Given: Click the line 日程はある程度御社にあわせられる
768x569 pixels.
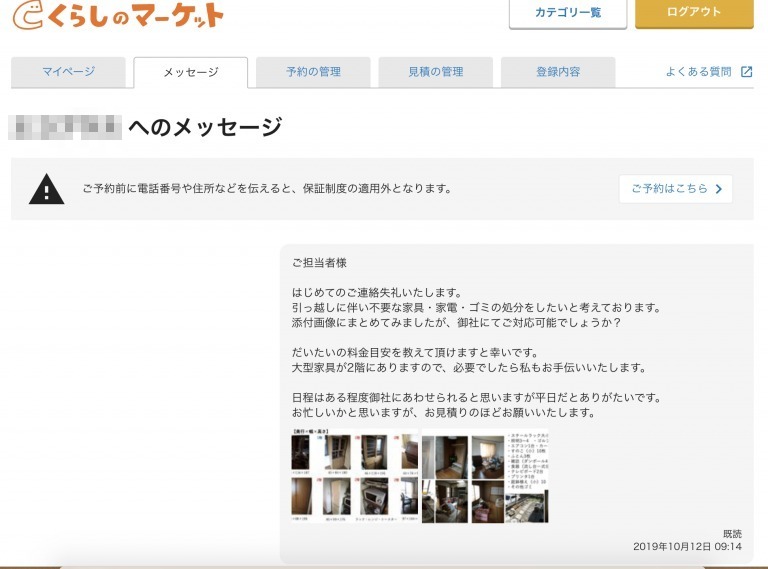Looking at the screenshot, I should [477, 398].
